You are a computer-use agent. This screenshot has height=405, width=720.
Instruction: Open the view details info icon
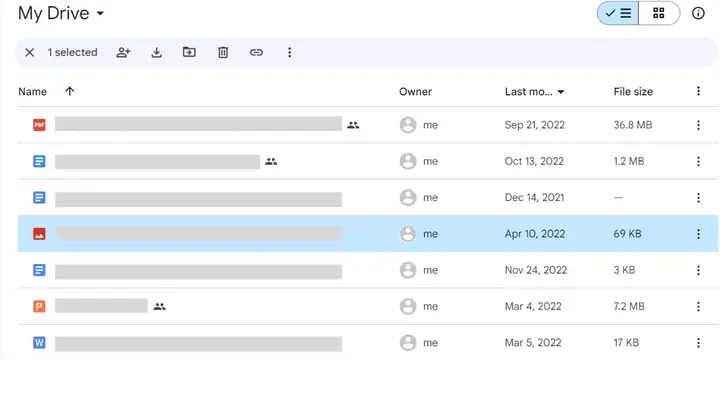698,13
